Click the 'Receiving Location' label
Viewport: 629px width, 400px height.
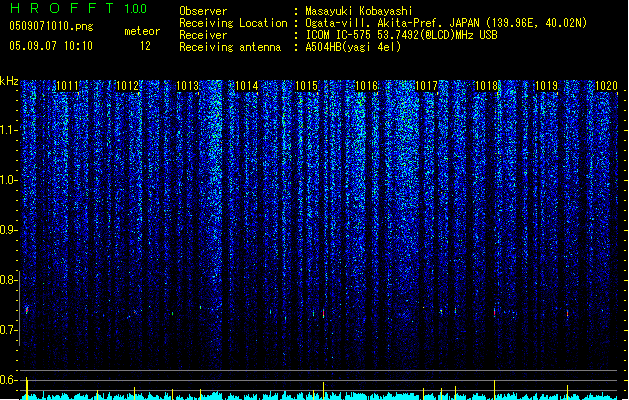(233, 23)
